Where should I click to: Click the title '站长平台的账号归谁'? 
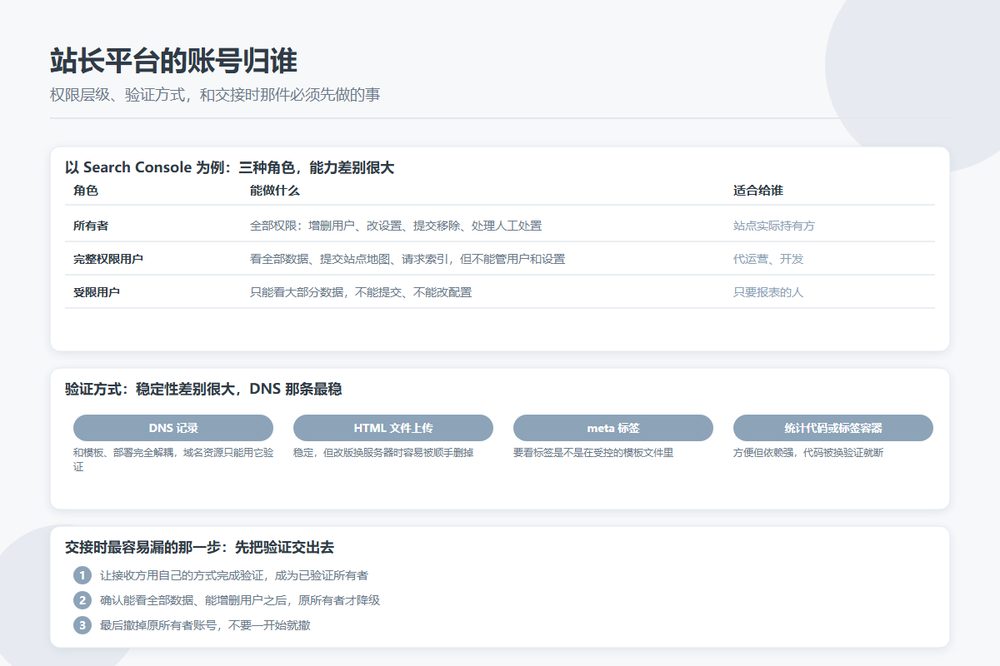coord(173,61)
